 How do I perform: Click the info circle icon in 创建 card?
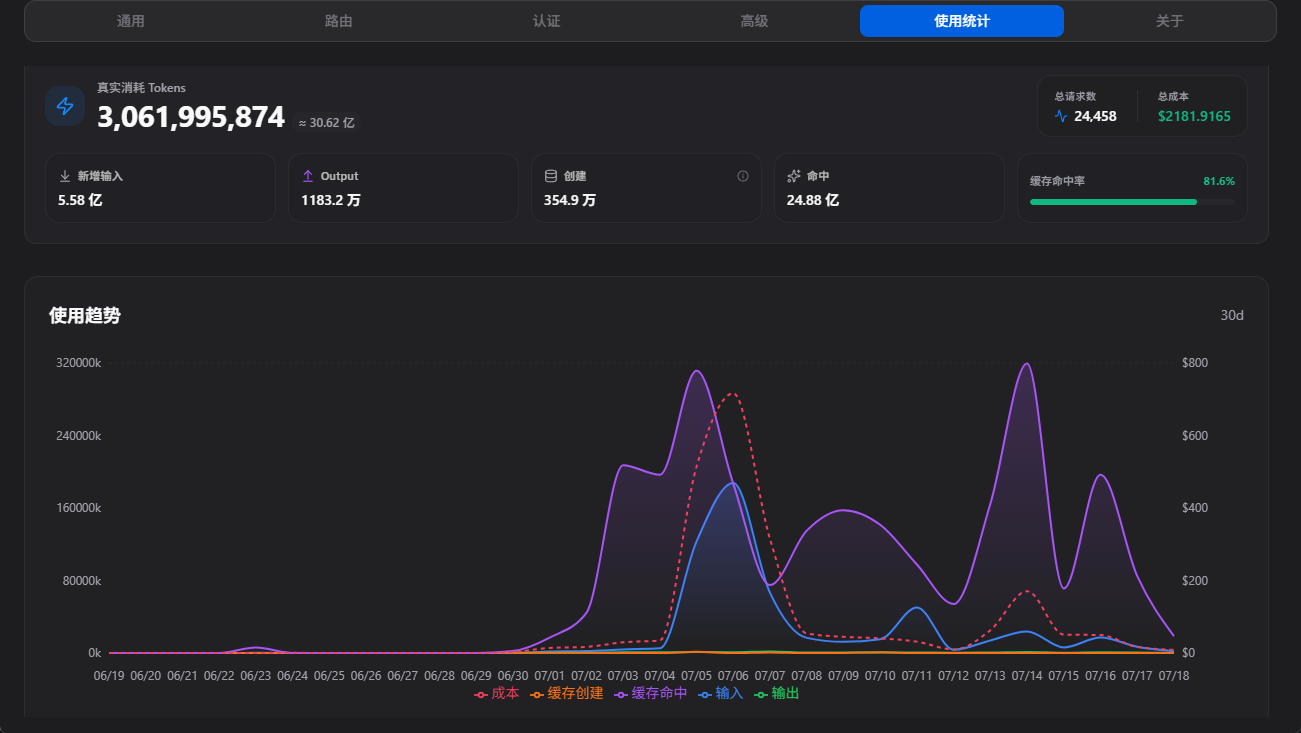[x=743, y=176]
